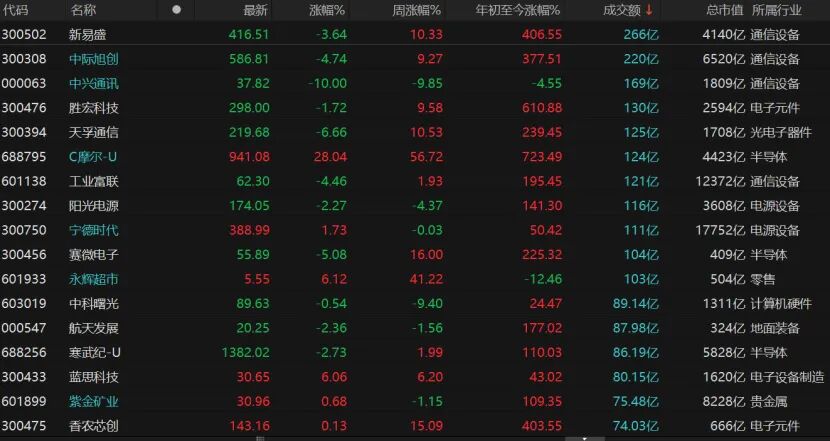Sort by the 周涨幅% column header
The width and height of the screenshot is (830, 441).
click(417, 10)
